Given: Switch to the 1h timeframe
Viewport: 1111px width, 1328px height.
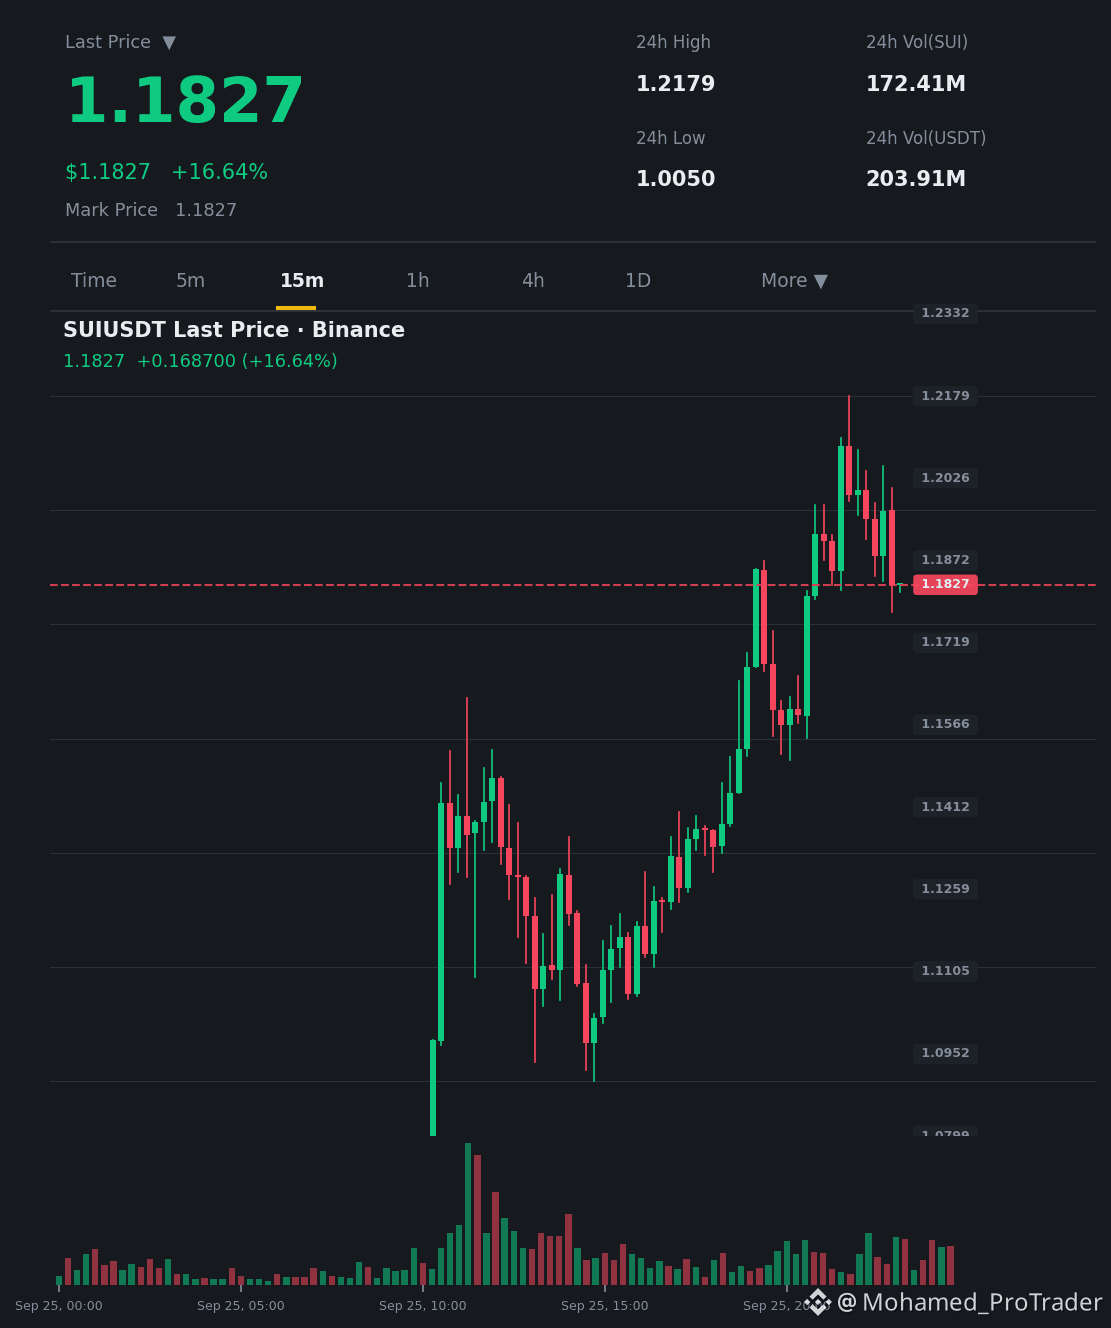Looking at the screenshot, I should coord(417,281).
